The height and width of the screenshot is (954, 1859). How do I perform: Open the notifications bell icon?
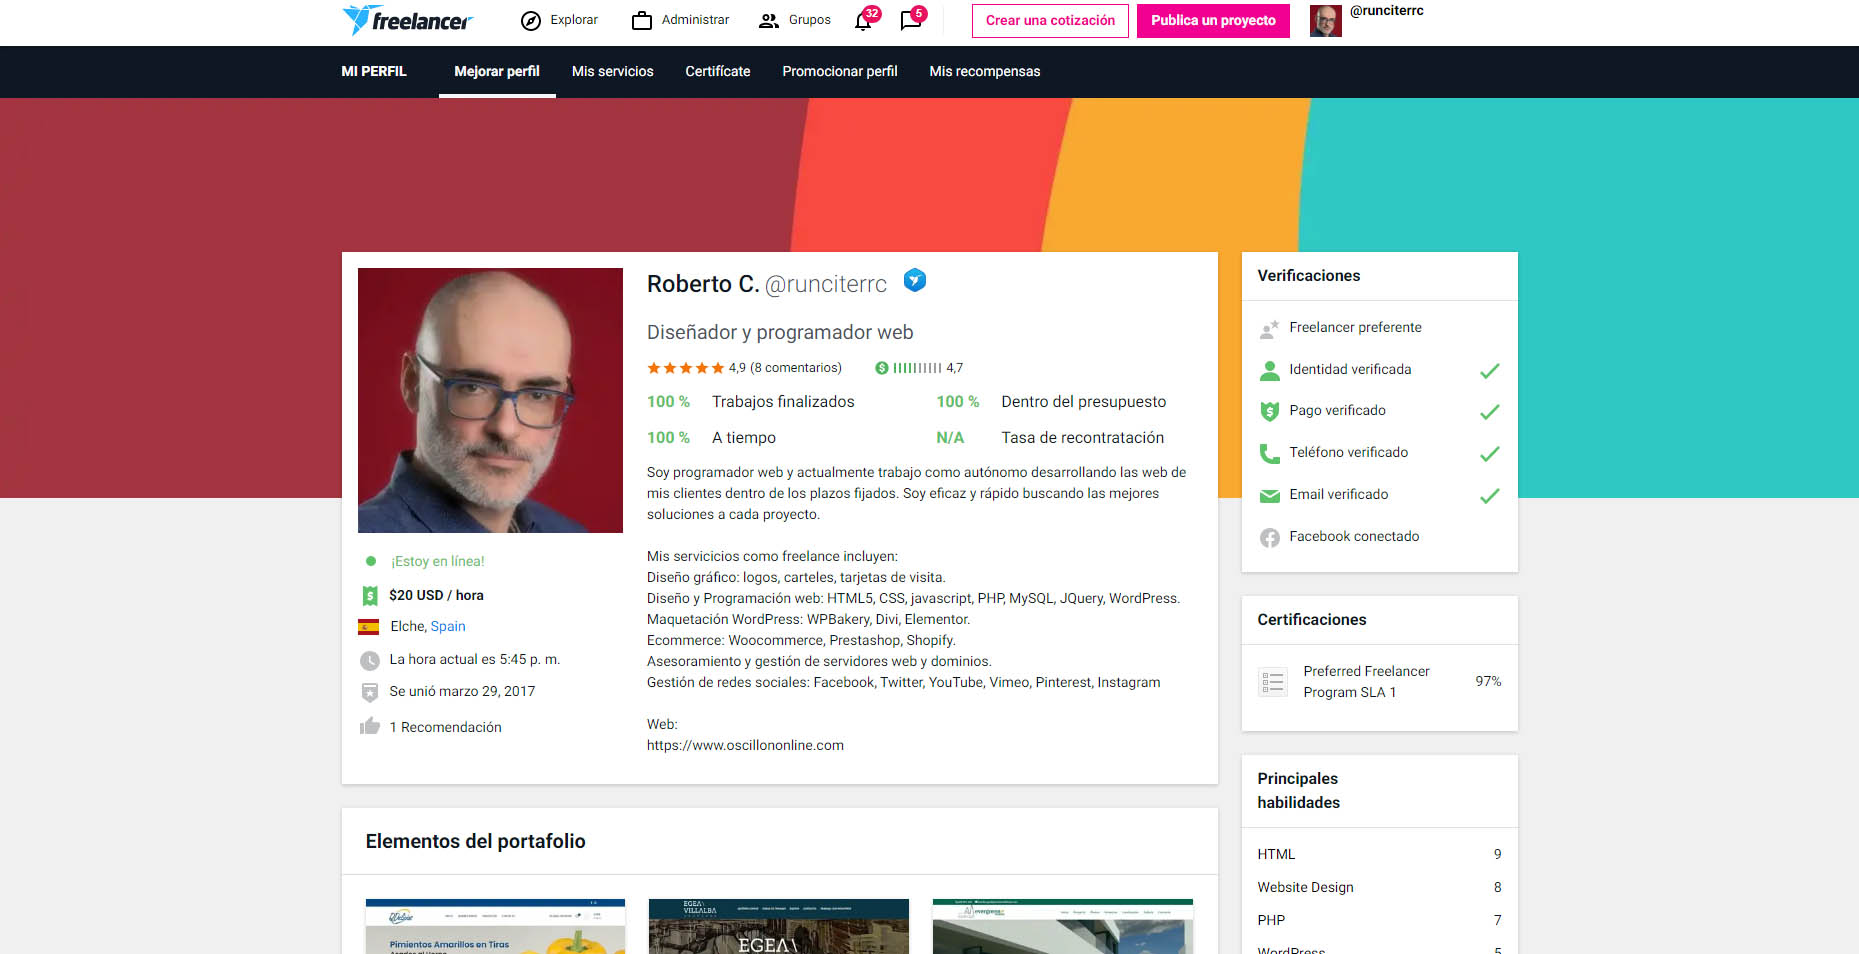pyautogui.click(x=863, y=21)
